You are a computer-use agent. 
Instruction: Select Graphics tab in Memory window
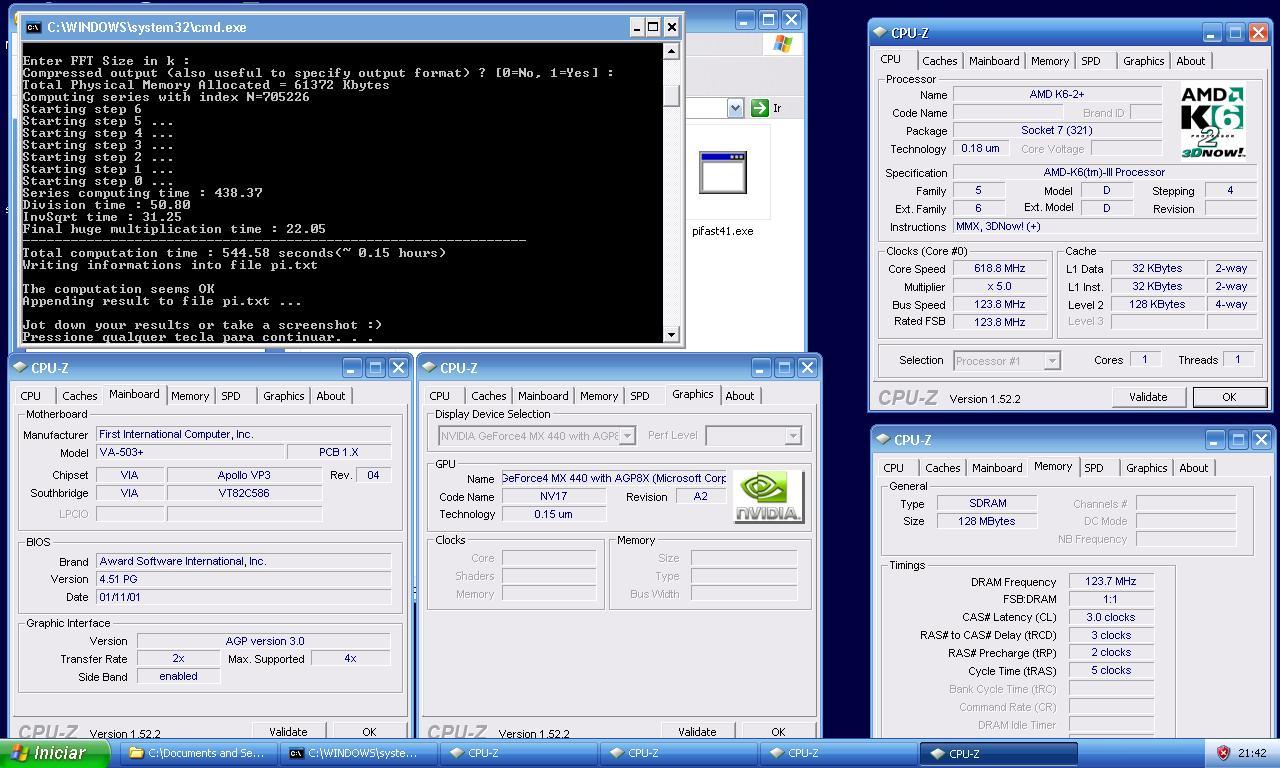pos(1146,468)
